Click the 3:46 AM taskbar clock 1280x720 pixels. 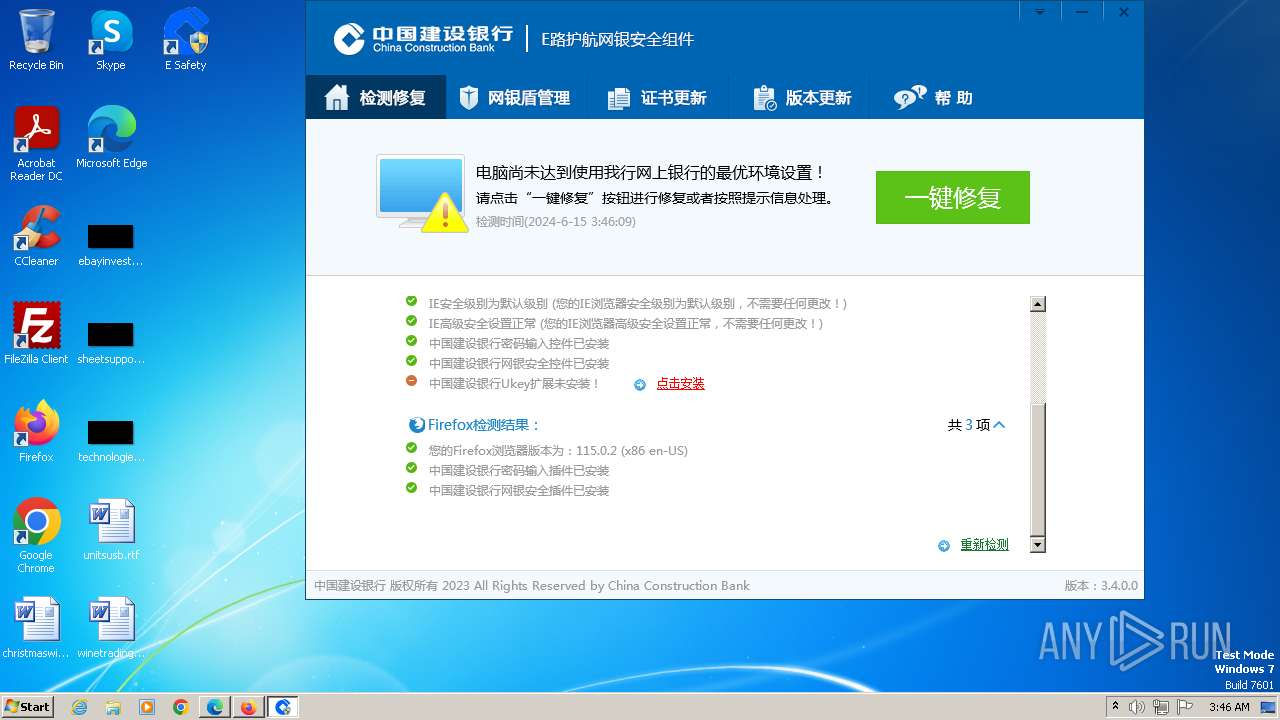pos(1229,707)
